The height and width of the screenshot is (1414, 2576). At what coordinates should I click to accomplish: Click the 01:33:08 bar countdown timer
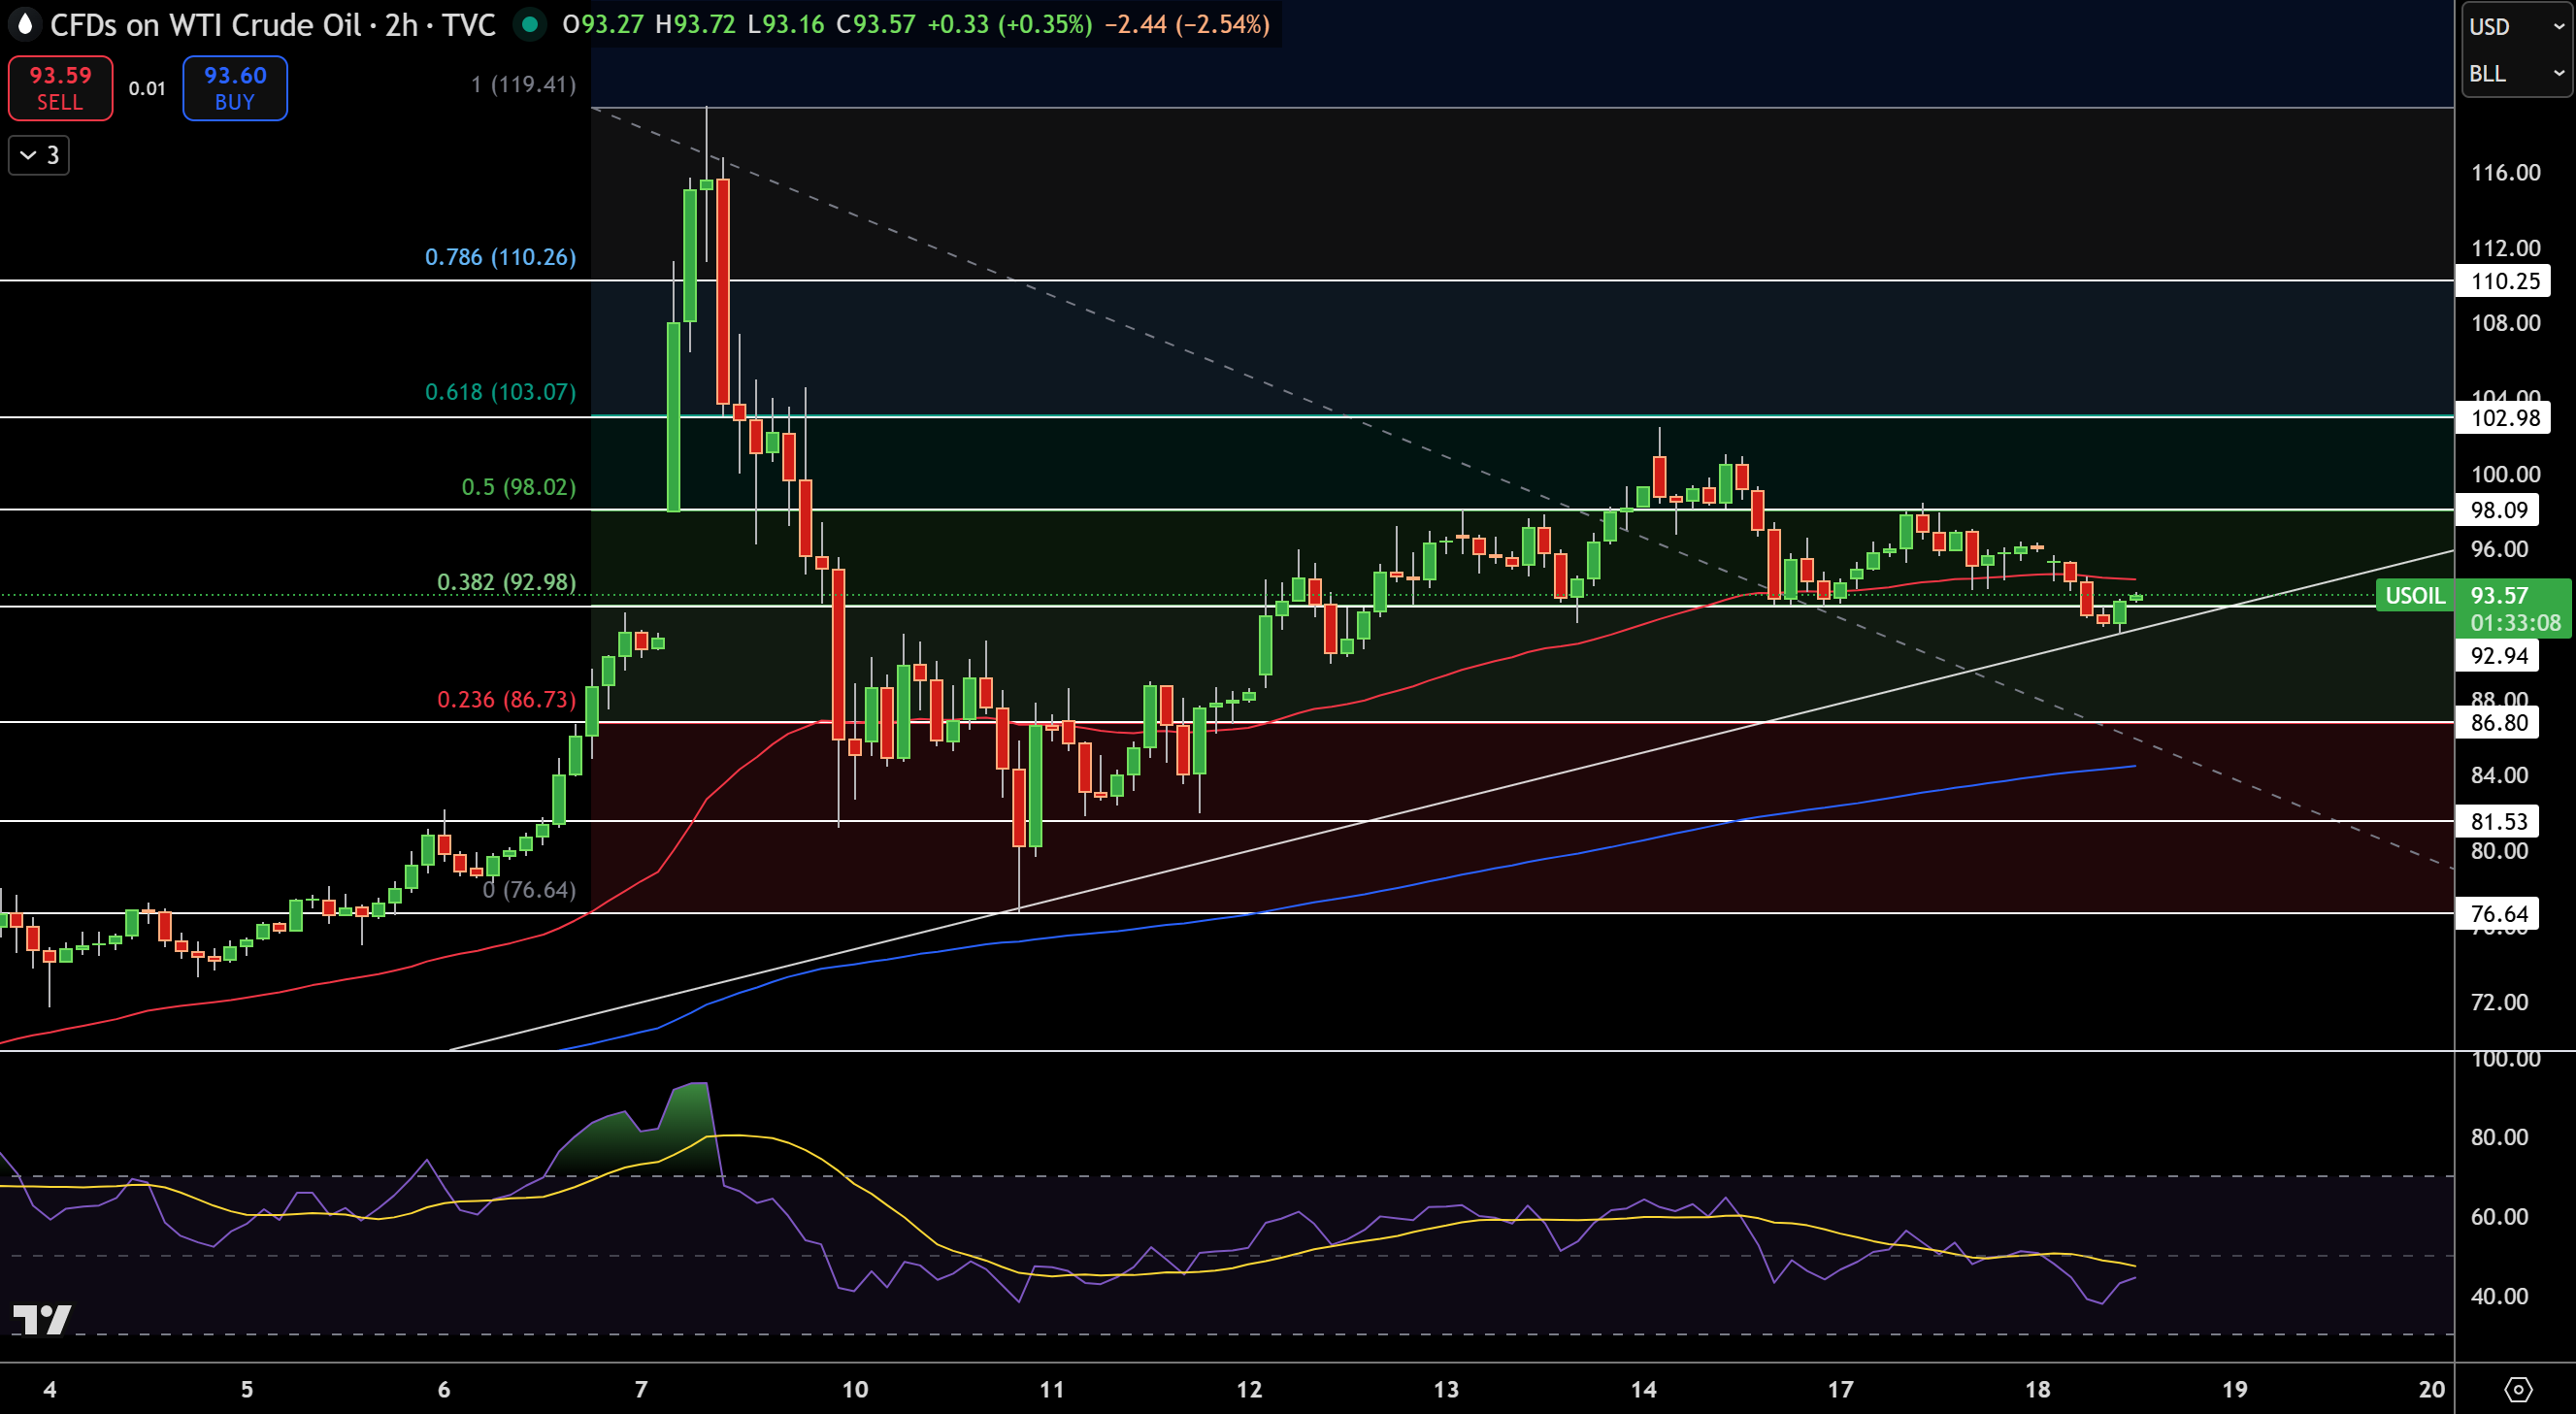(2515, 623)
